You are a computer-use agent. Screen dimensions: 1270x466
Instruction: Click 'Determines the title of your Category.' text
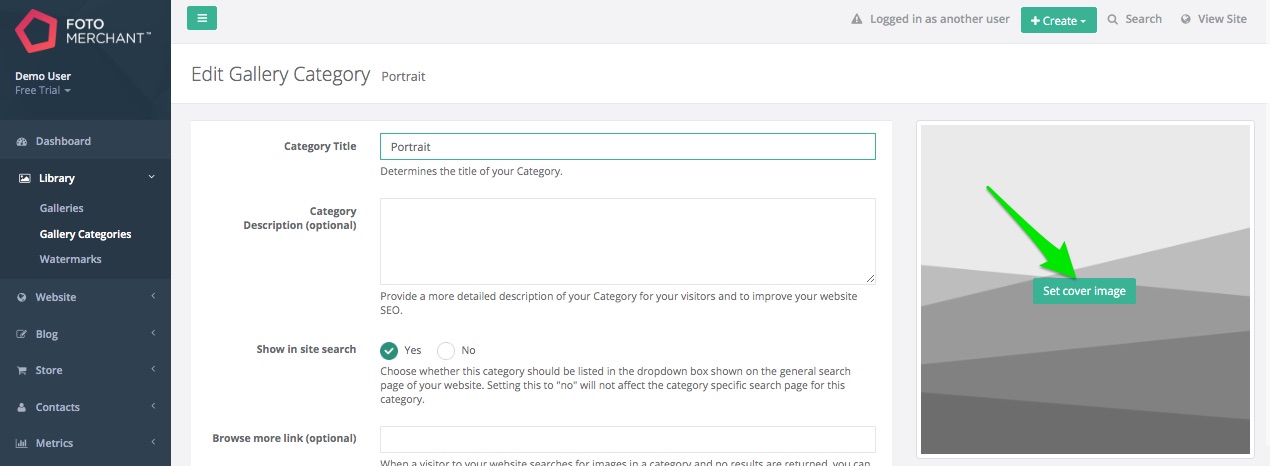click(471, 171)
